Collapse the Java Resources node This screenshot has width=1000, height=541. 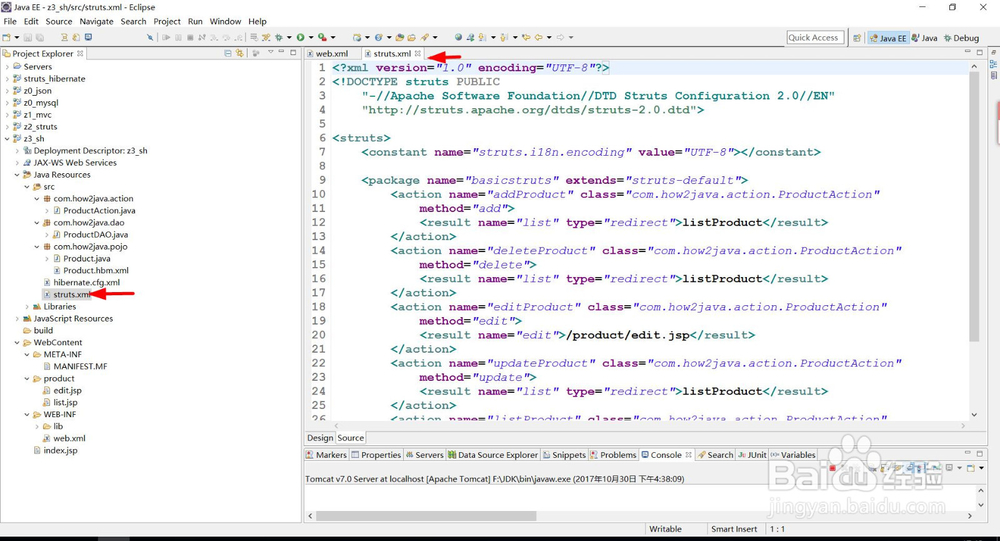tap(17, 175)
